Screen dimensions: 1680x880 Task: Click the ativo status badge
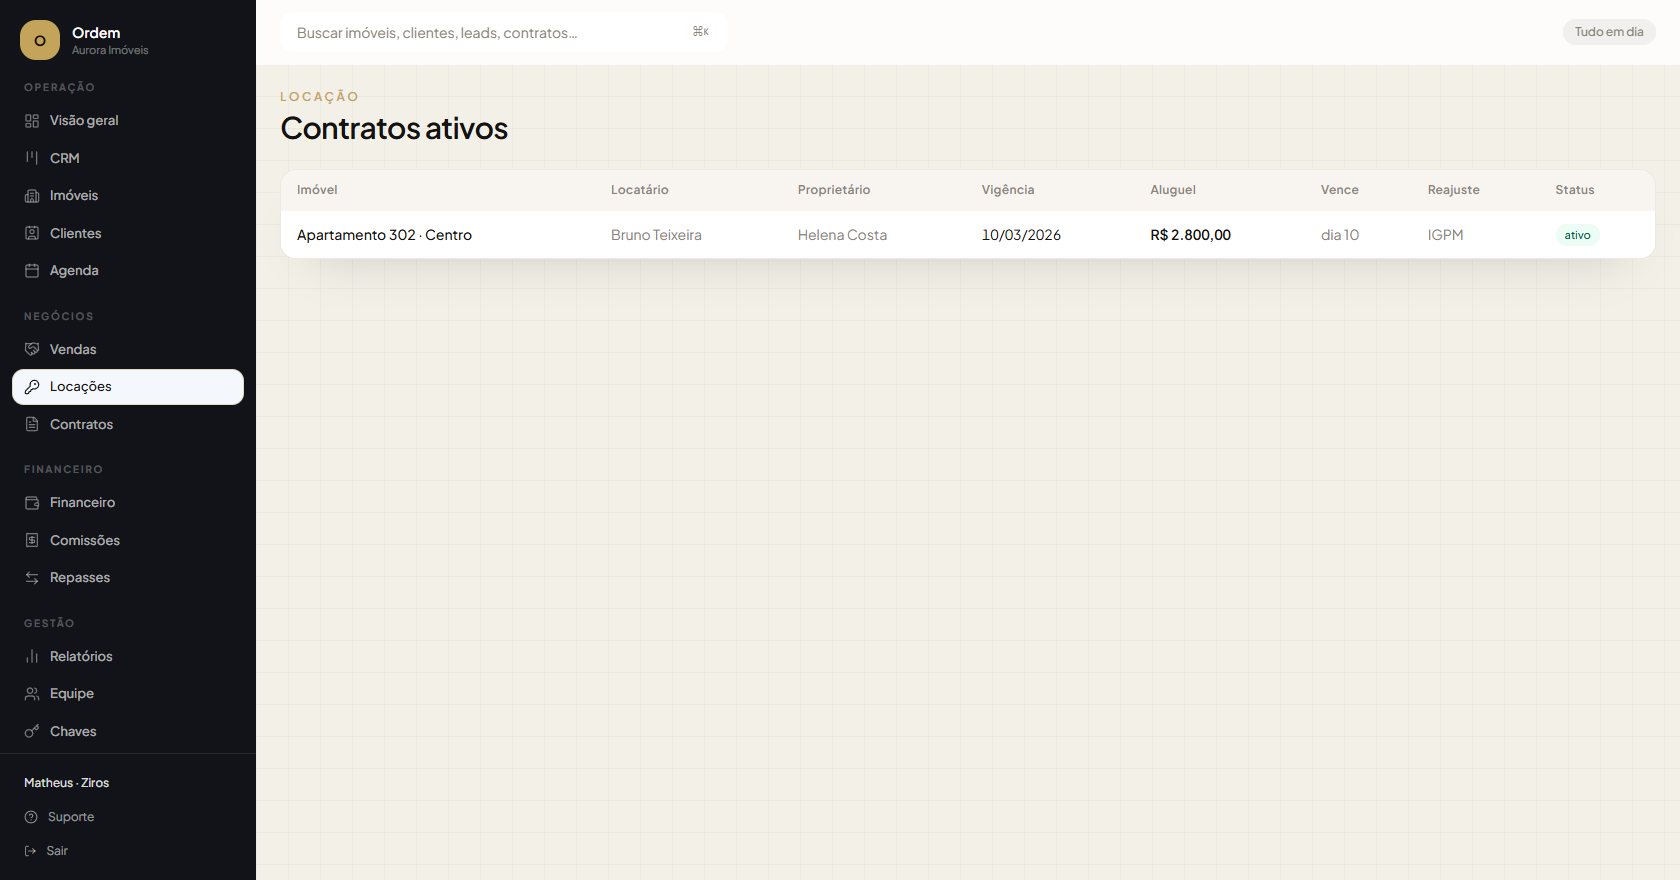(1577, 235)
